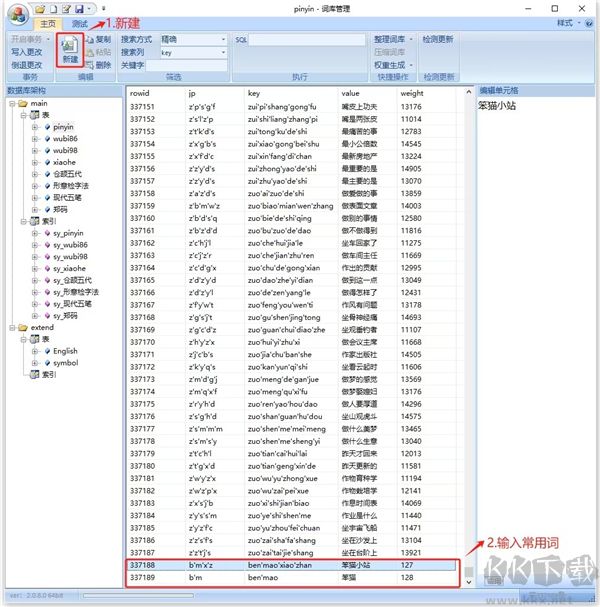
Task: Click the new blank document quick-access icon
Action: [x=53, y=9]
